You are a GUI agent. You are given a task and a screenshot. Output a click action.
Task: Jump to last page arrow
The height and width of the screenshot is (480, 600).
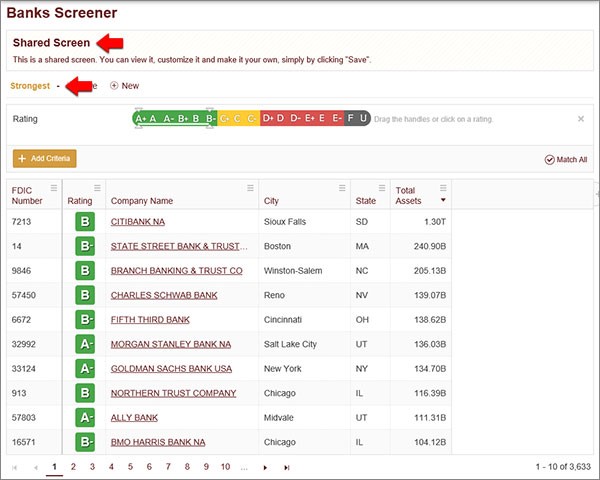point(287,467)
